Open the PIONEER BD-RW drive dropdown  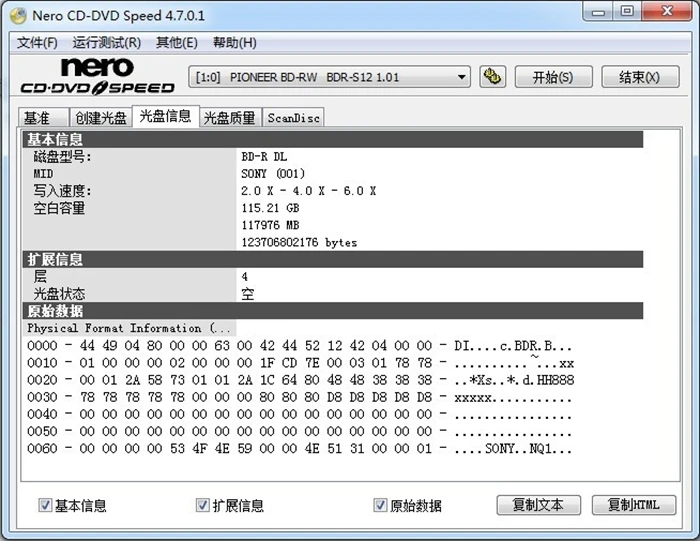pos(329,77)
